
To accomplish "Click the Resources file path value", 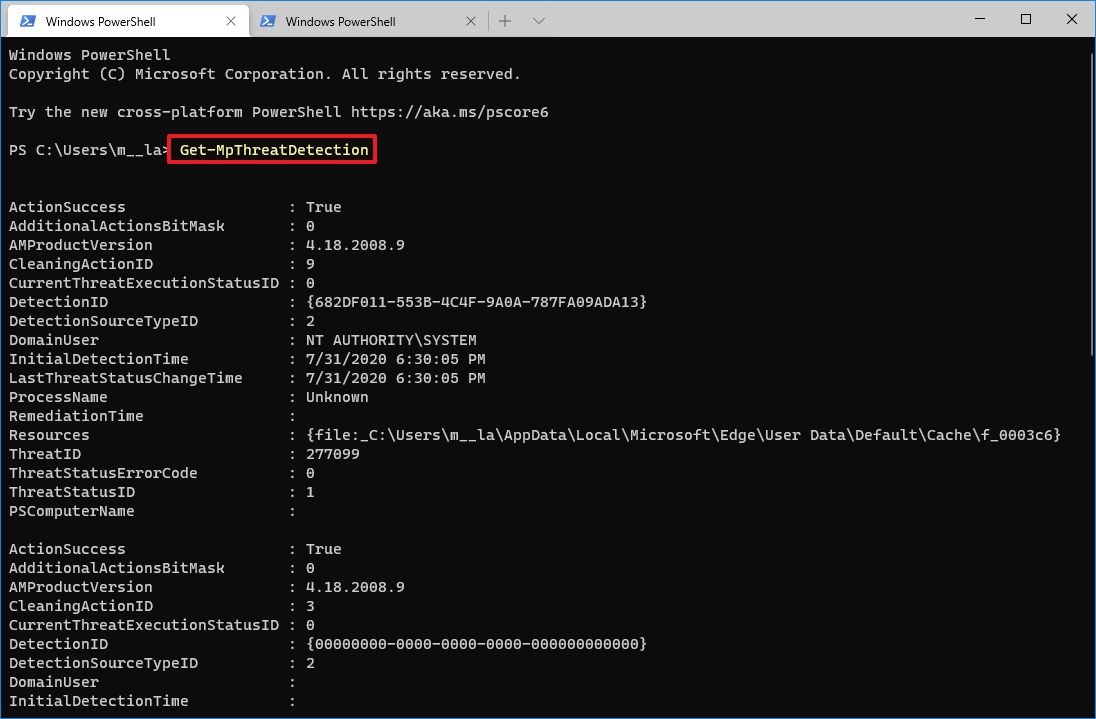I will (x=684, y=435).
